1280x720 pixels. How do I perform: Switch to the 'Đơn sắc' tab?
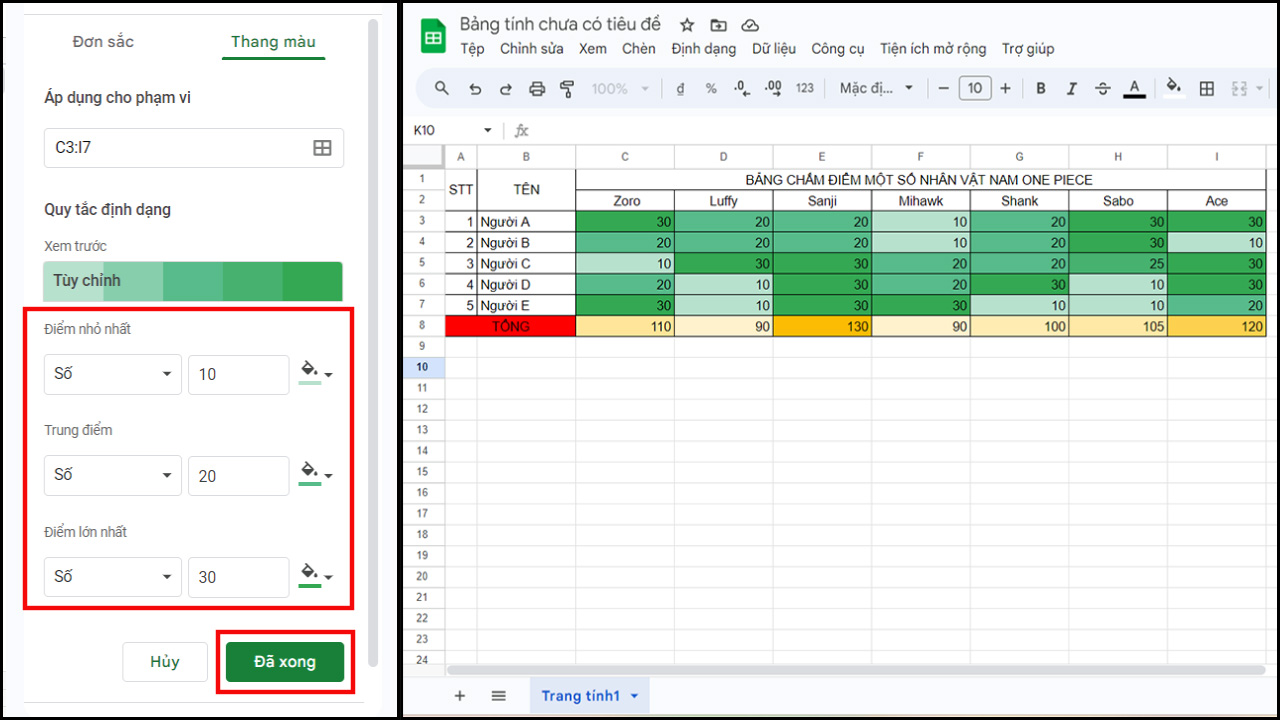point(103,42)
